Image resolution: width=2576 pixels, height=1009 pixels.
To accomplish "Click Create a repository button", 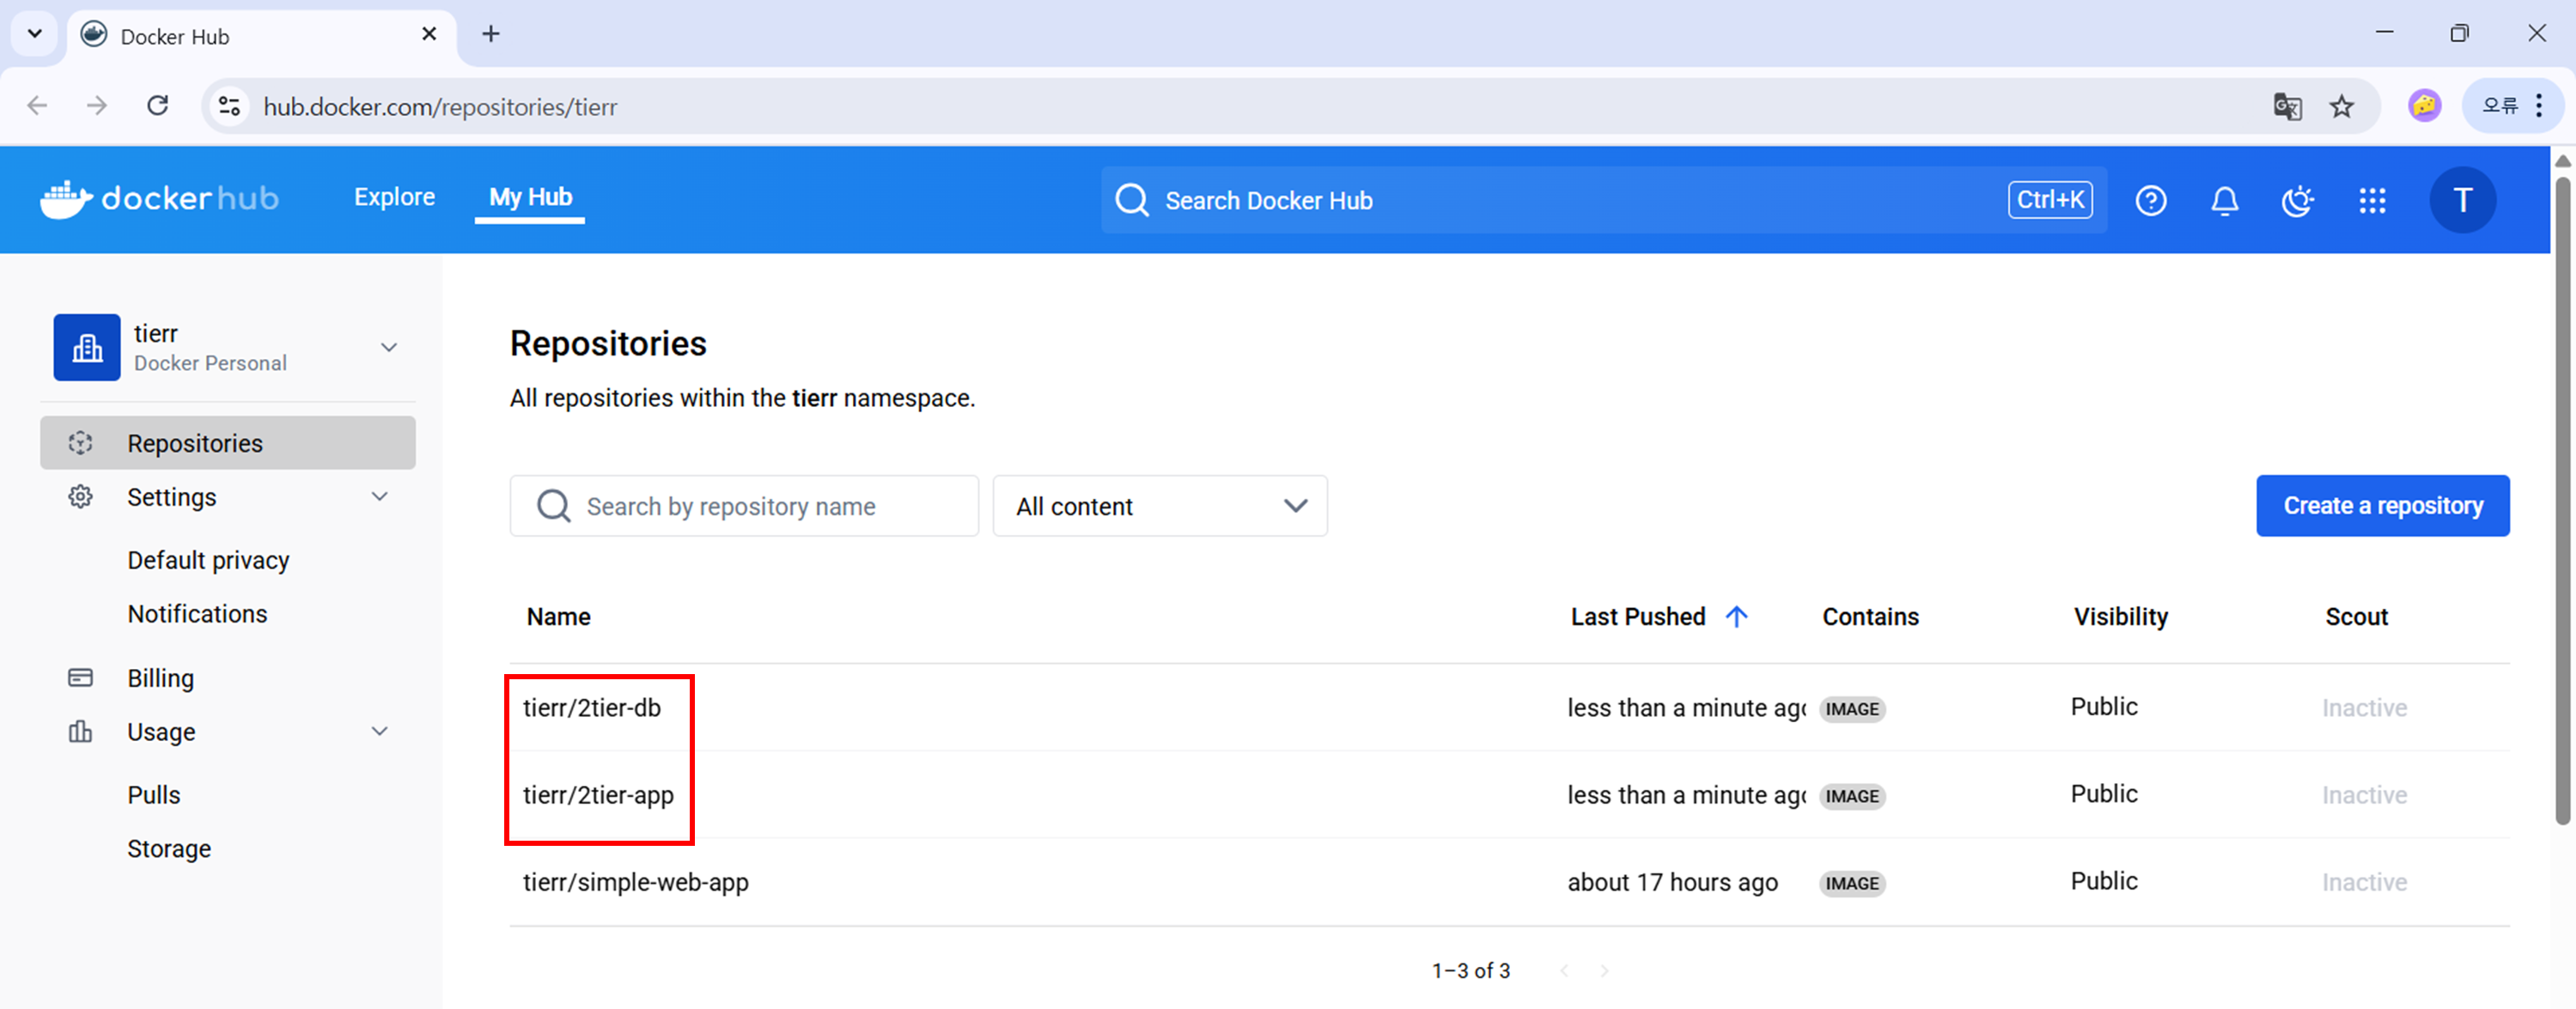I will pos(2382,506).
